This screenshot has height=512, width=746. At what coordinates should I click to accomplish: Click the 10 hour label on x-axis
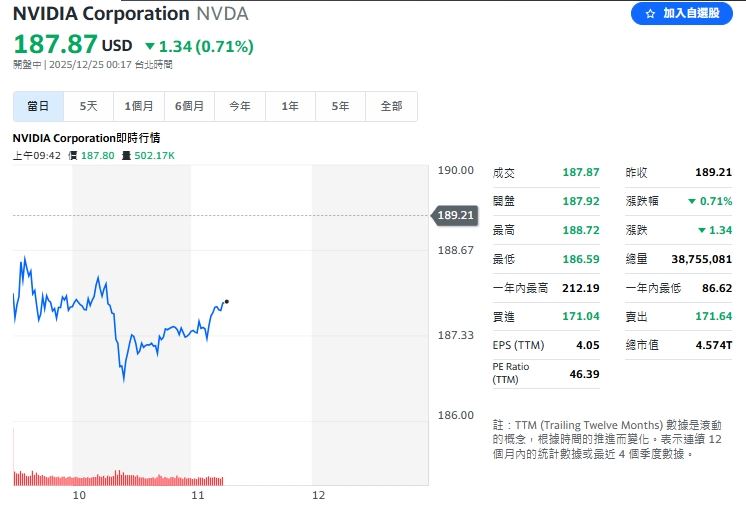[x=79, y=495]
